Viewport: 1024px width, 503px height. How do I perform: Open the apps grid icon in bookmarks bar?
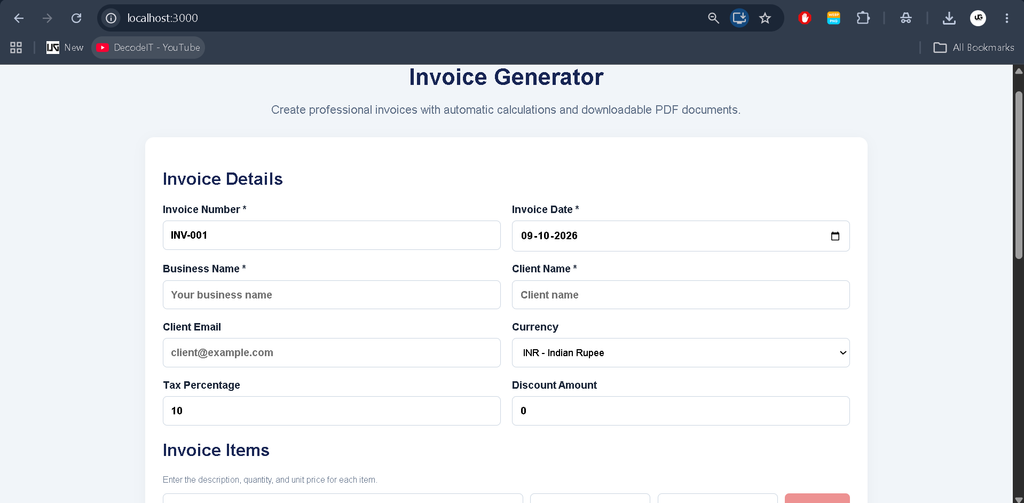tap(16, 48)
